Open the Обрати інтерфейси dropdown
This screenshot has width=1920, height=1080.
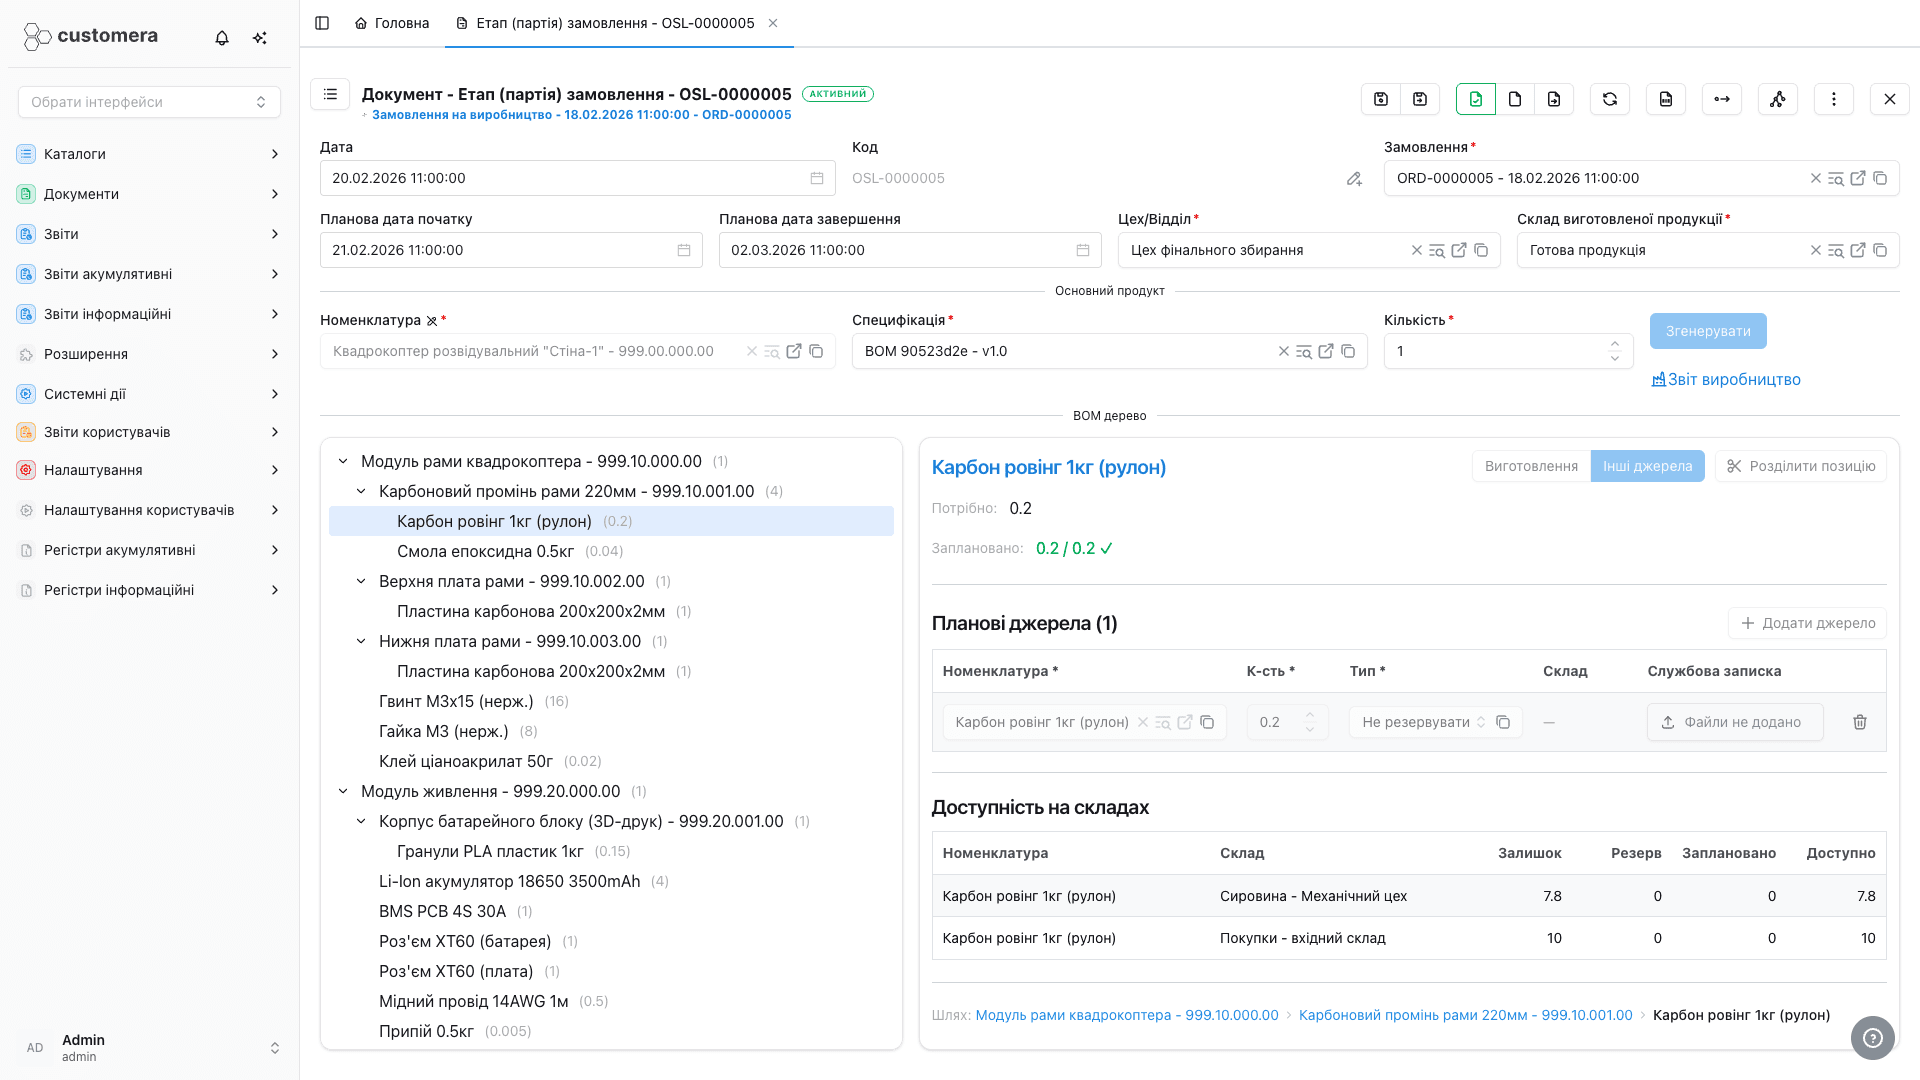(149, 102)
